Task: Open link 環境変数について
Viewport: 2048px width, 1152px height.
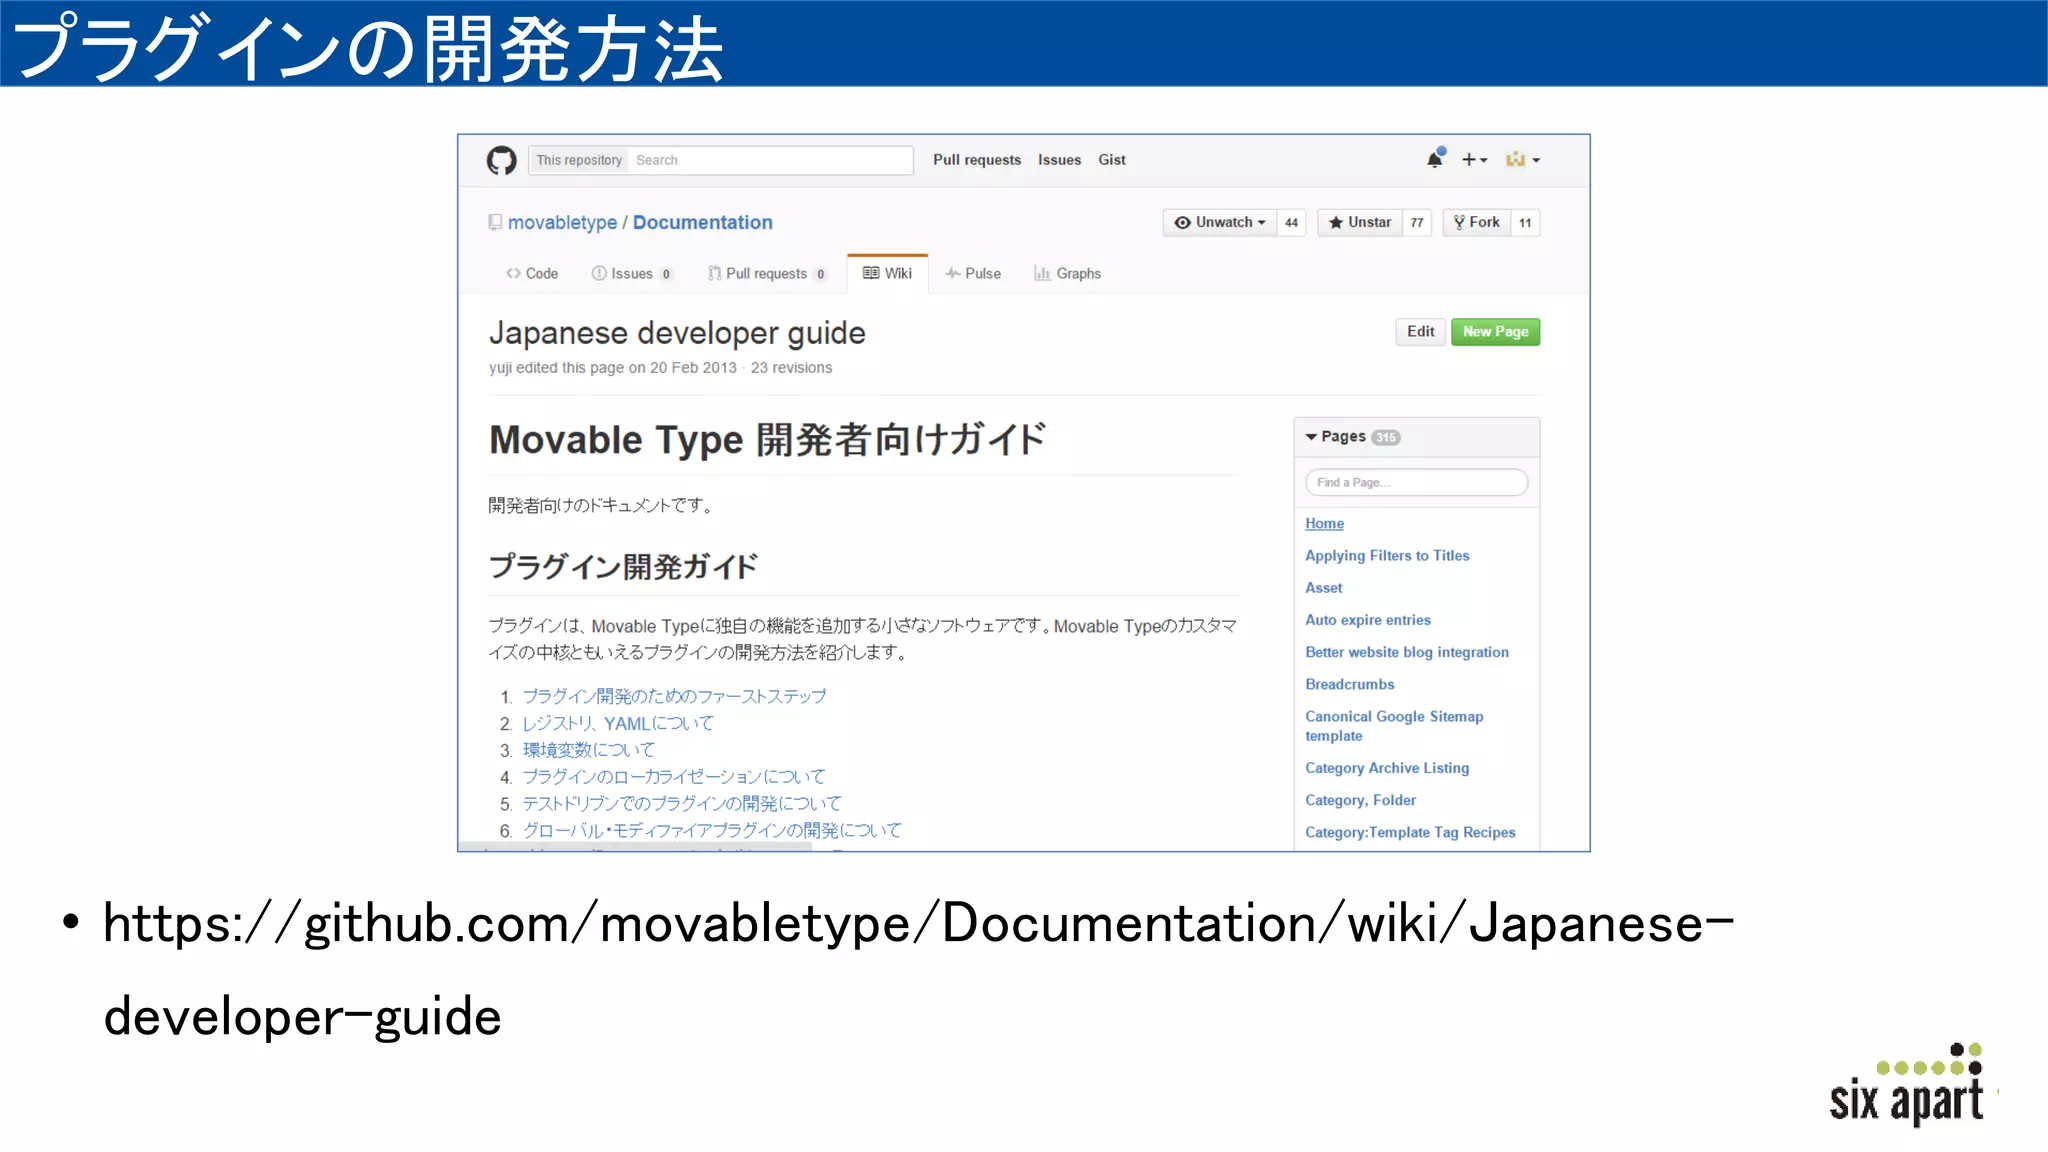Action: (589, 750)
